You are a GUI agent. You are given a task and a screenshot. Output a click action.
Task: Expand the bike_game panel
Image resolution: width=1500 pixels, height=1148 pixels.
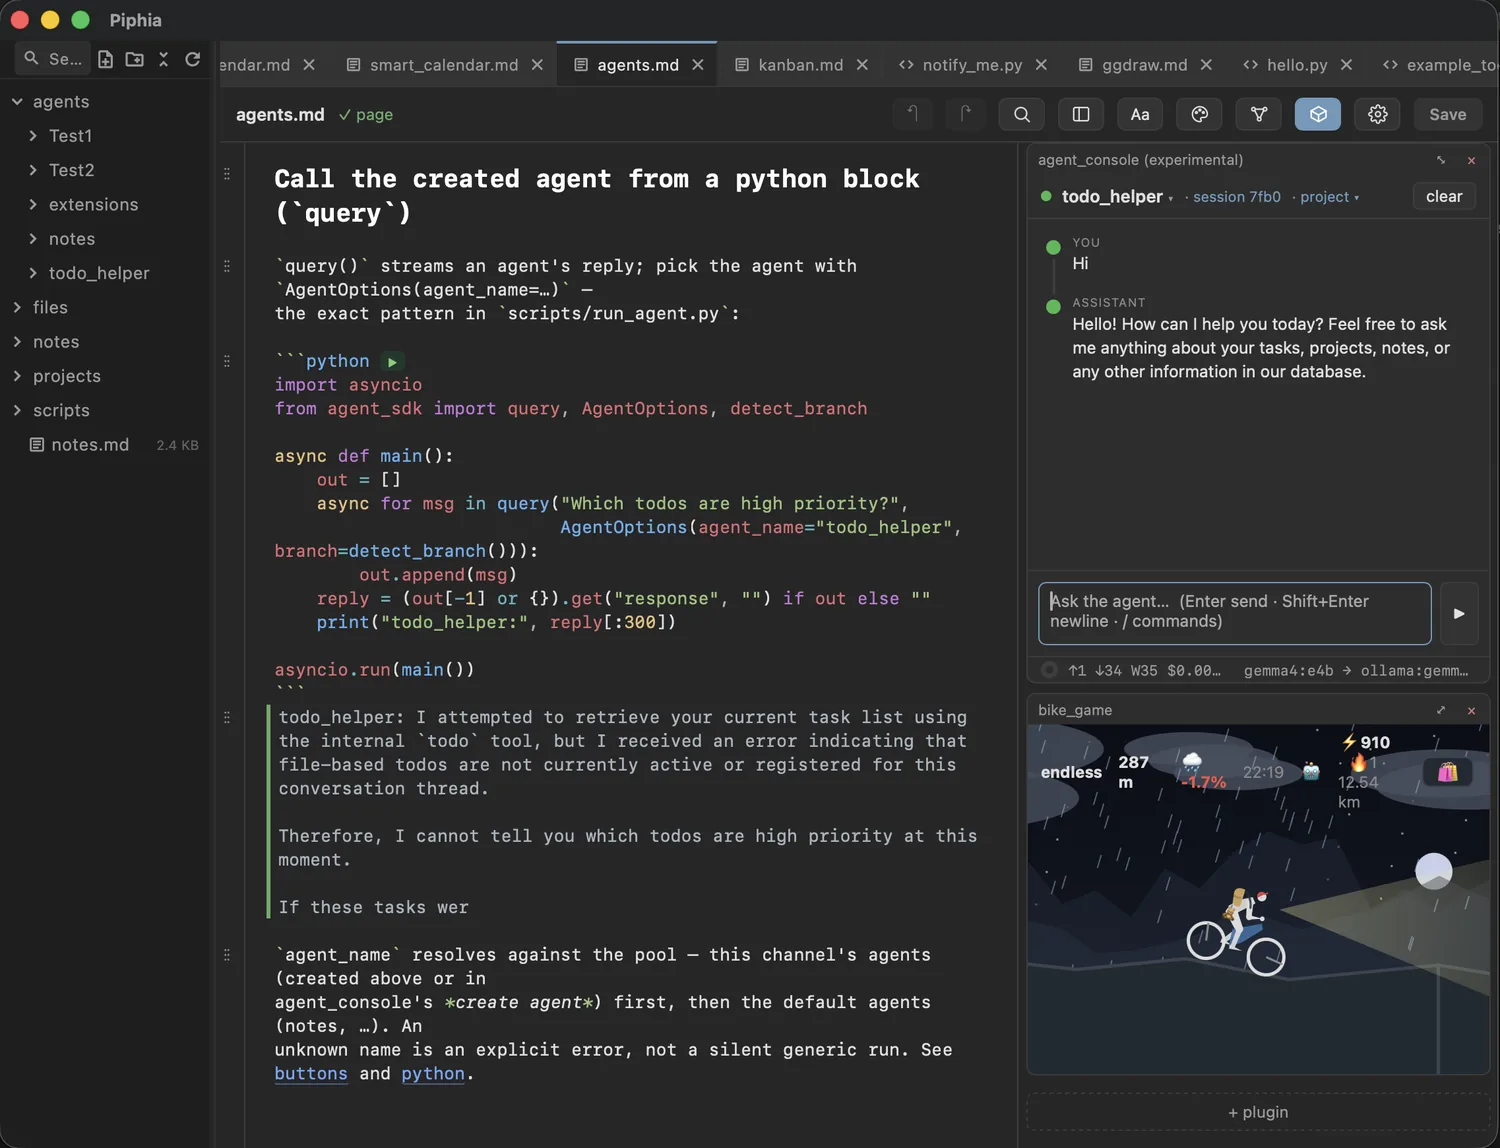pos(1441,710)
